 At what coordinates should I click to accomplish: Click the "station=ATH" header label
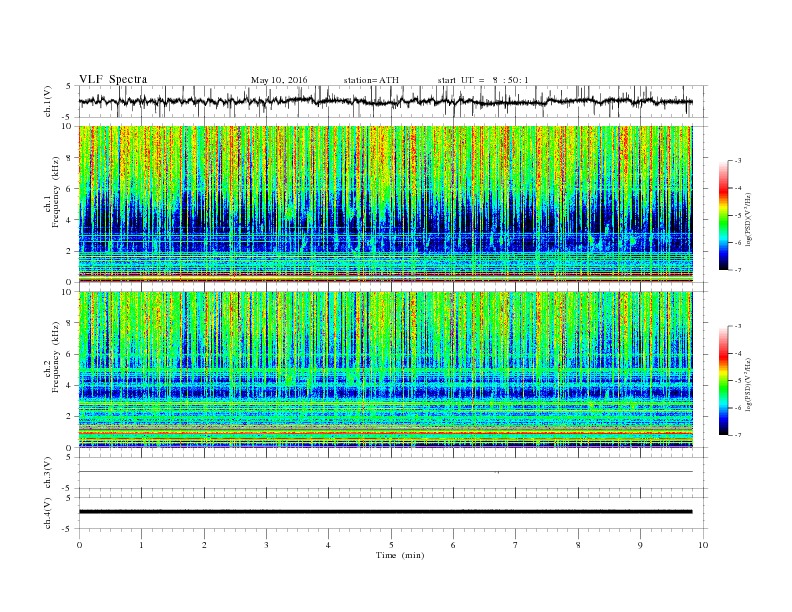[371, 80]
